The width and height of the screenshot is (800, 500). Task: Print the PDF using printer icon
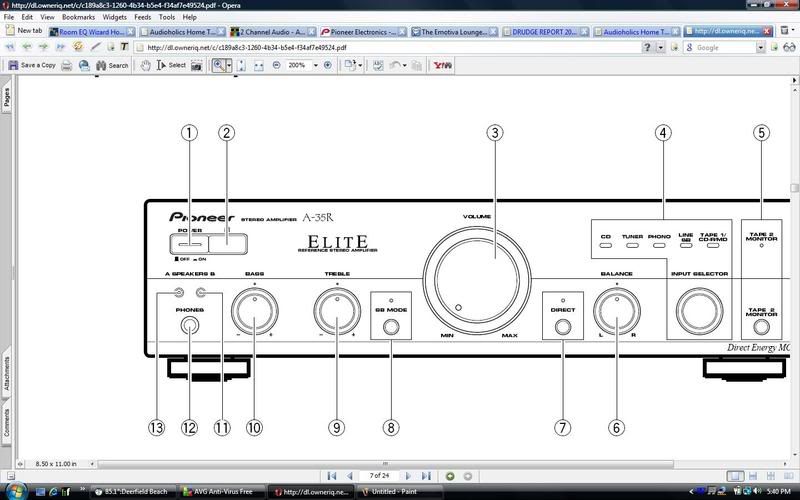pos(66,65)
